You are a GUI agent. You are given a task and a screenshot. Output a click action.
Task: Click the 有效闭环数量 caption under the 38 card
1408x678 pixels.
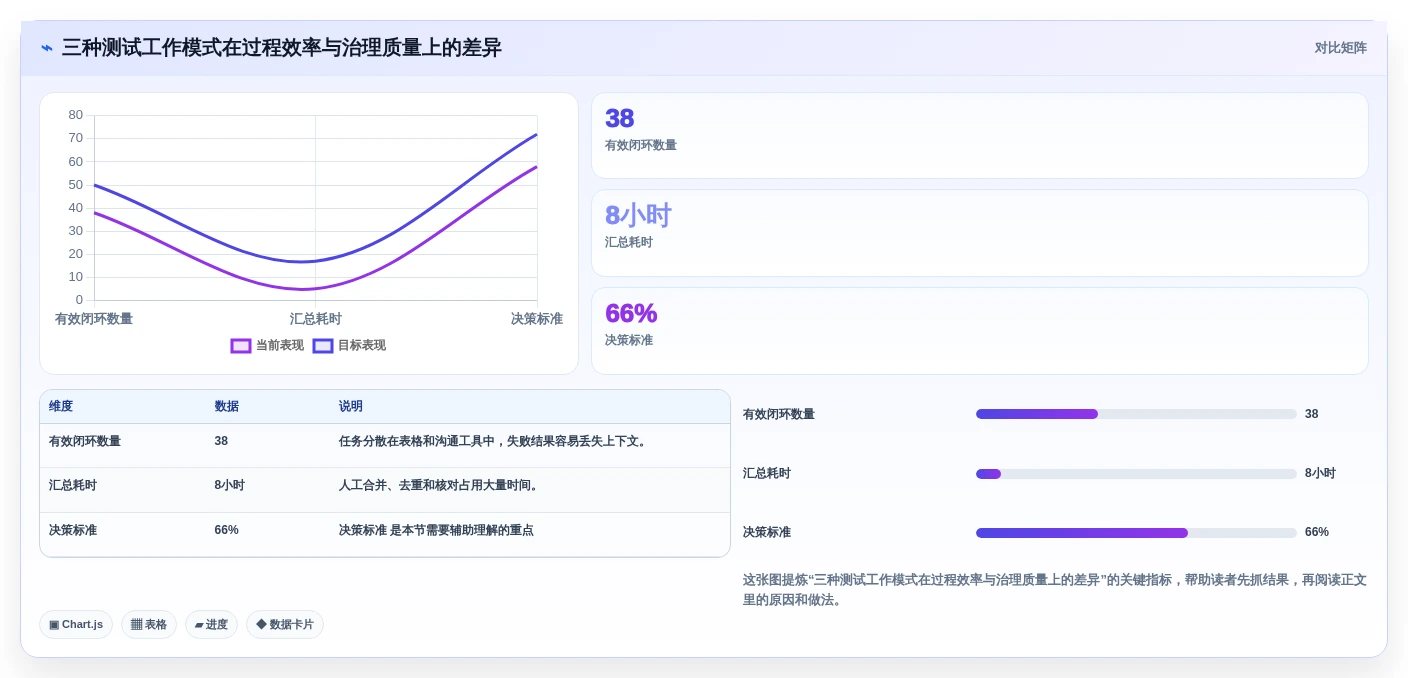coord(641,146)
